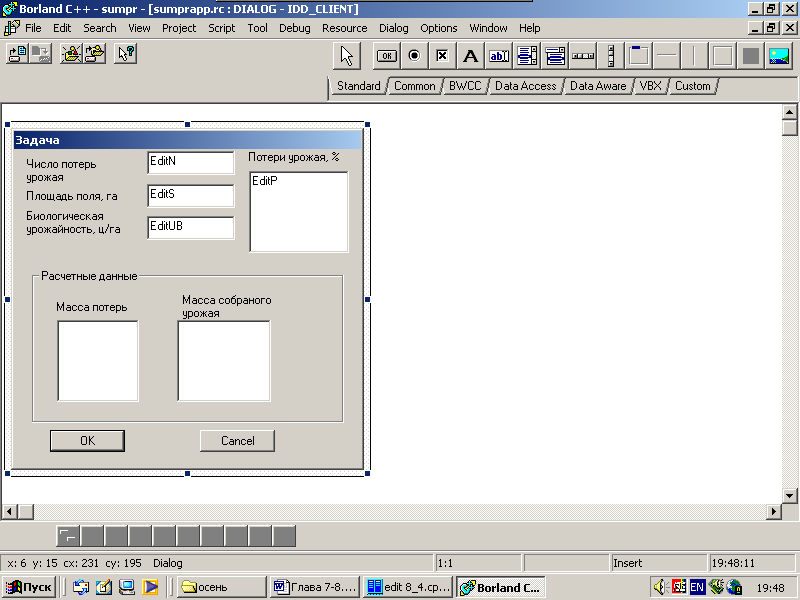The image size is (800, 600).
Task: Switch to the VBX palette tab
Action: 651,86
